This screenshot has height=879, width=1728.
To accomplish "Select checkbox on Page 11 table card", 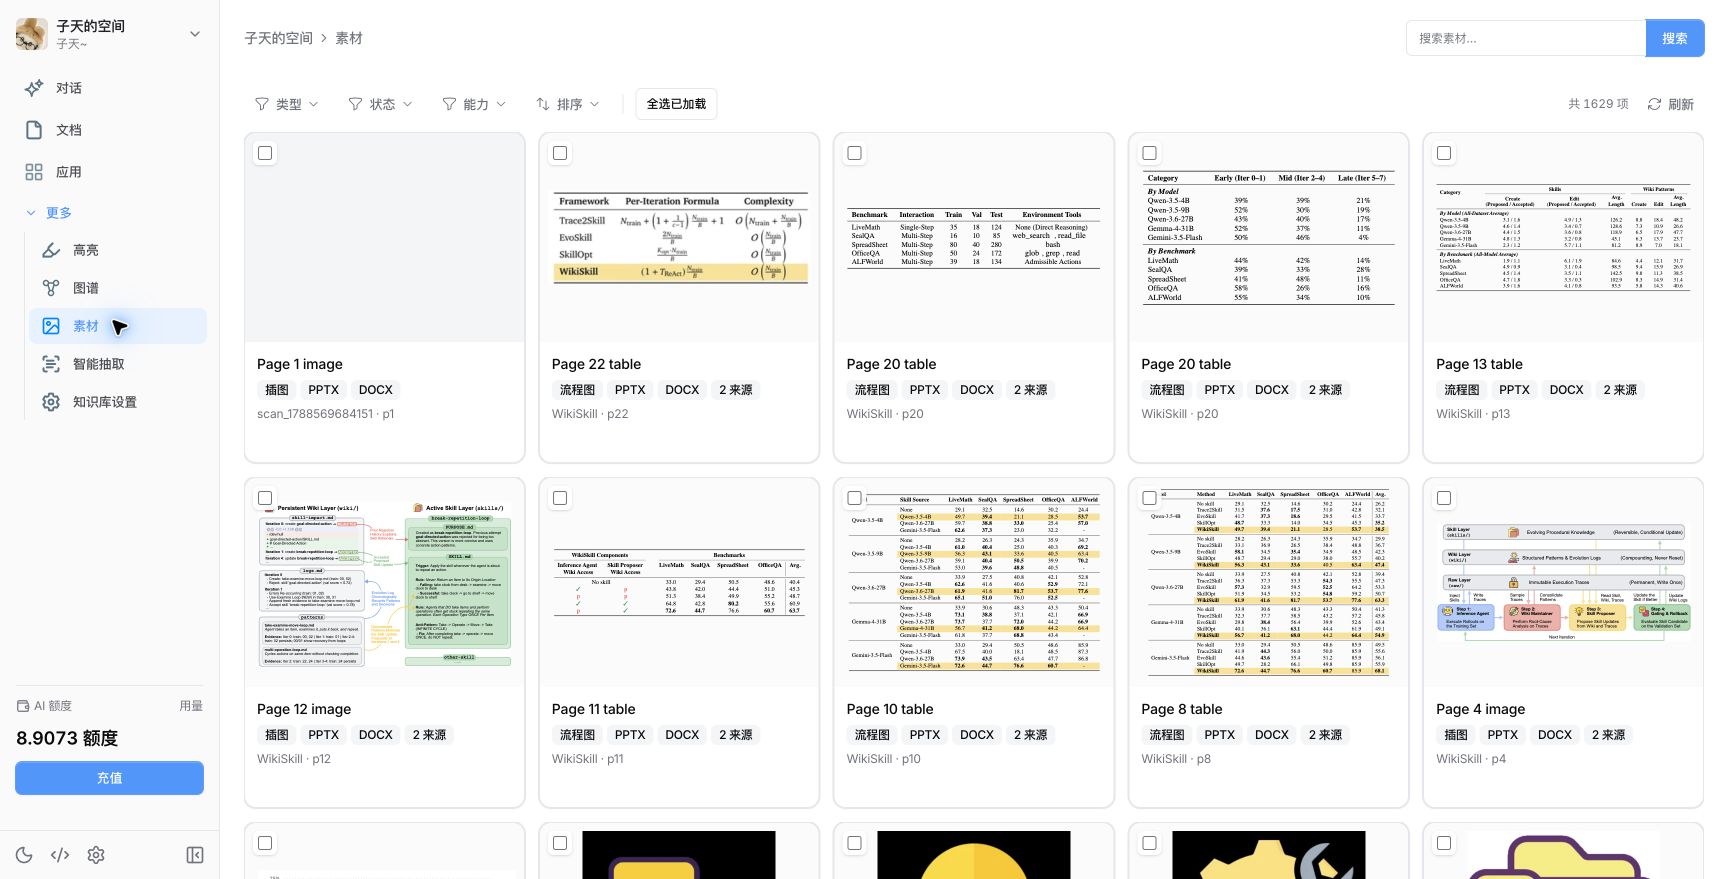I will [560, 498].
